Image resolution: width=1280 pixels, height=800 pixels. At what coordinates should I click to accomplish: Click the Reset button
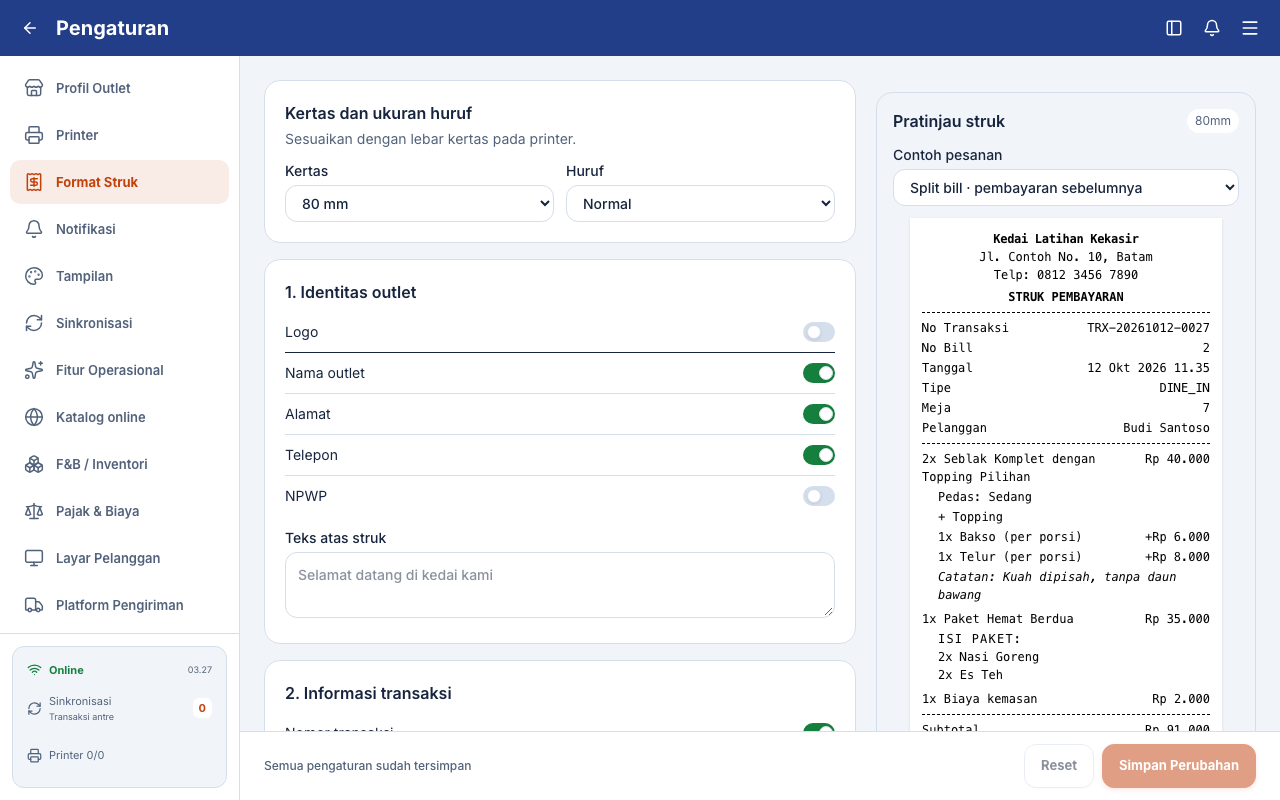pos(1059,766)
